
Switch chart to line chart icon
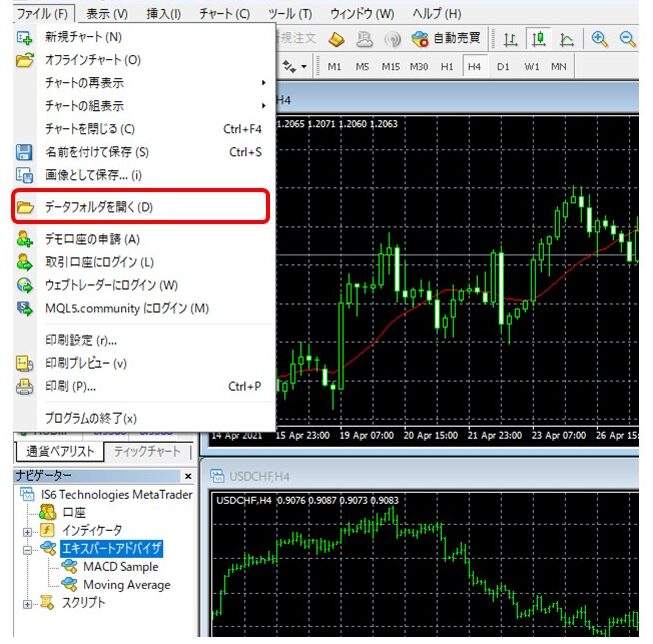click(x=567, y=39)
